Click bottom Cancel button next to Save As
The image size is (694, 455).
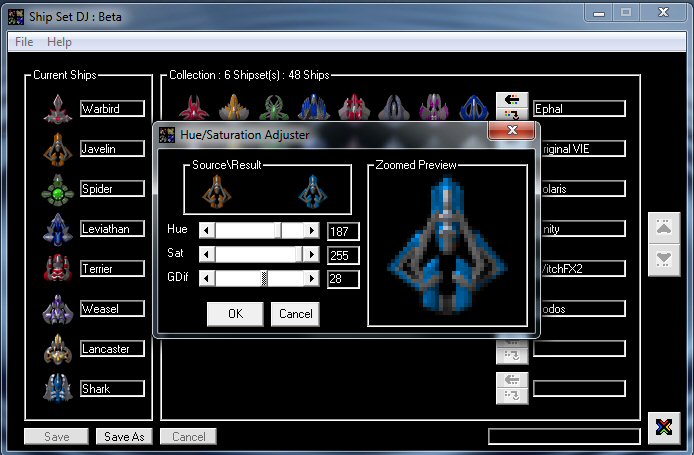pos(189,437)
